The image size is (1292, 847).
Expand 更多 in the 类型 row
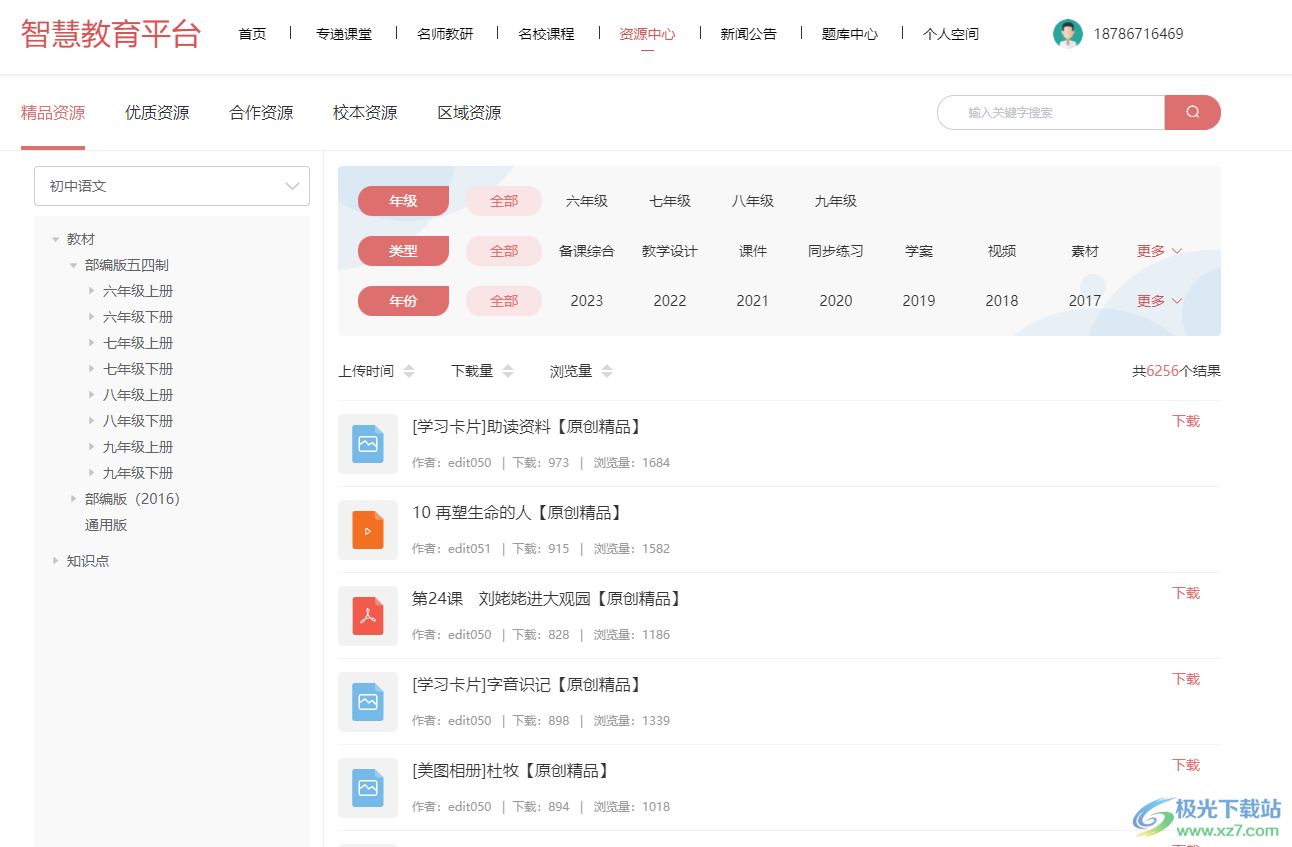[1159, 251]
